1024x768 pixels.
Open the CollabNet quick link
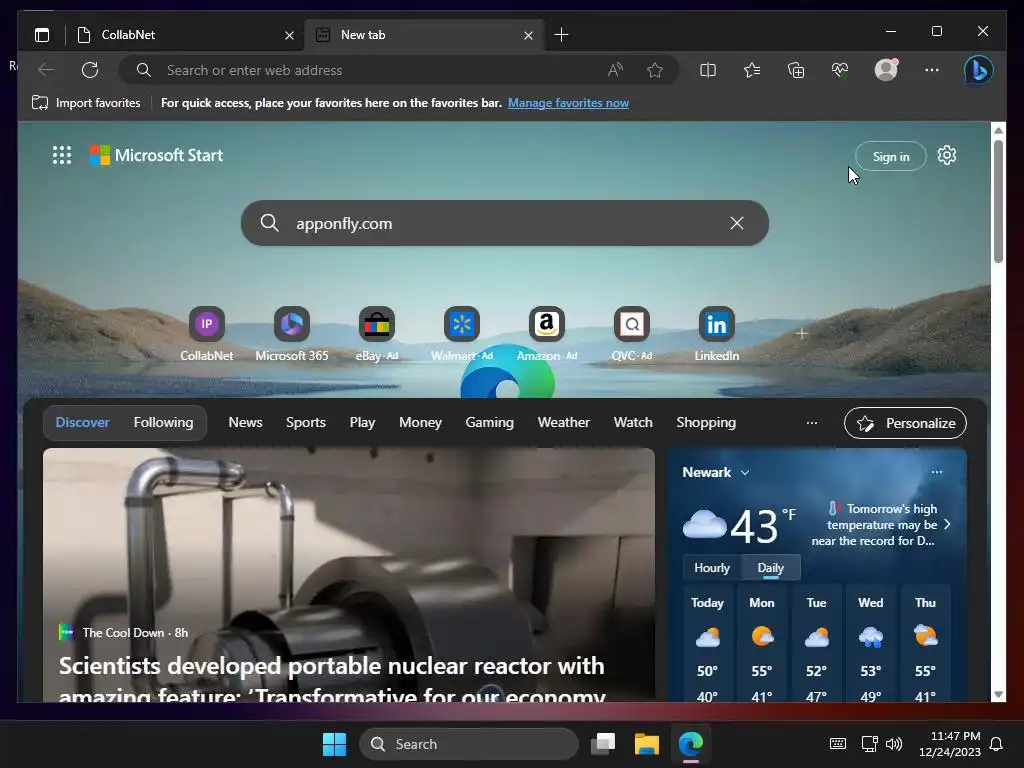(x=206, y=333)
